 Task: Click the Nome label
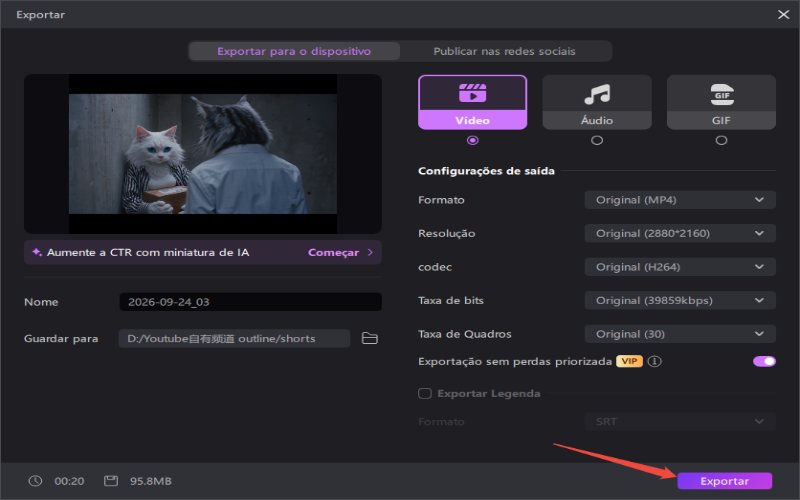pyautogui.click(x=41, y=302)
